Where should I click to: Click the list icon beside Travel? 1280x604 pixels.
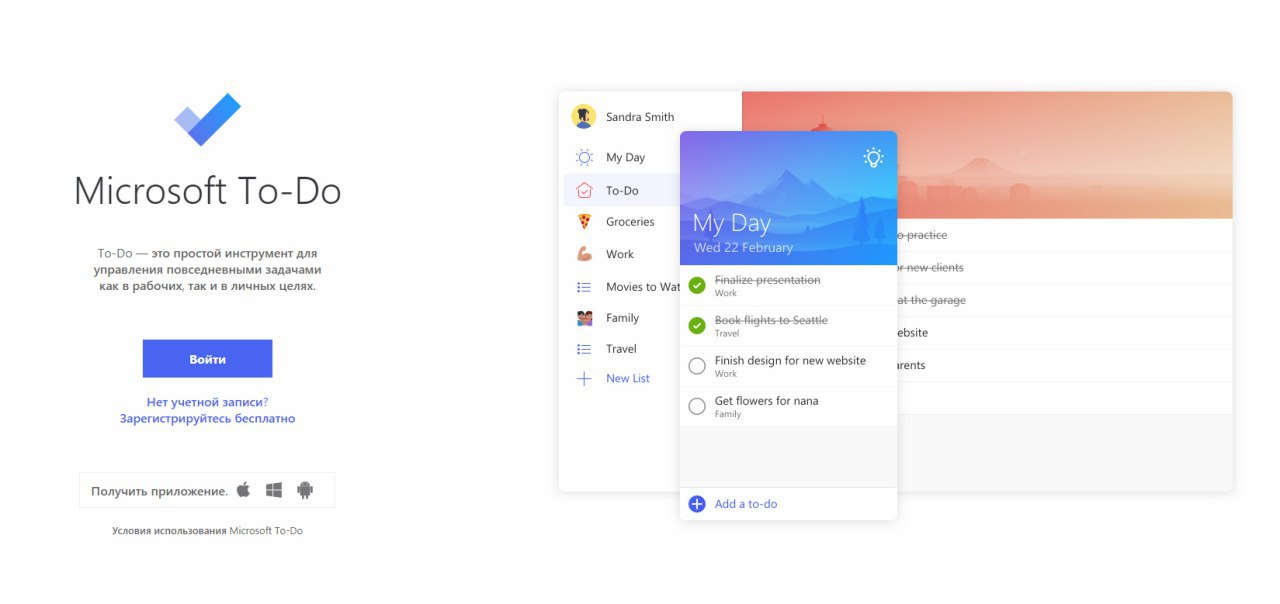coord(584,349)
